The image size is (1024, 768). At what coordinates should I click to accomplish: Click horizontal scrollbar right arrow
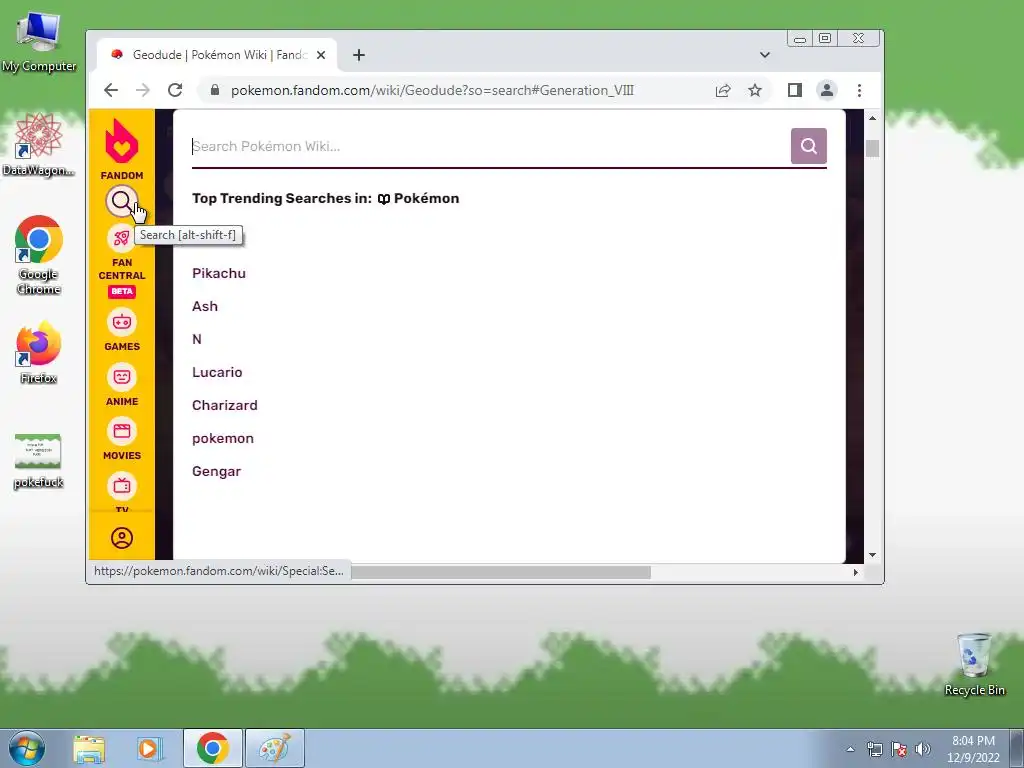(x=856, y=572)
